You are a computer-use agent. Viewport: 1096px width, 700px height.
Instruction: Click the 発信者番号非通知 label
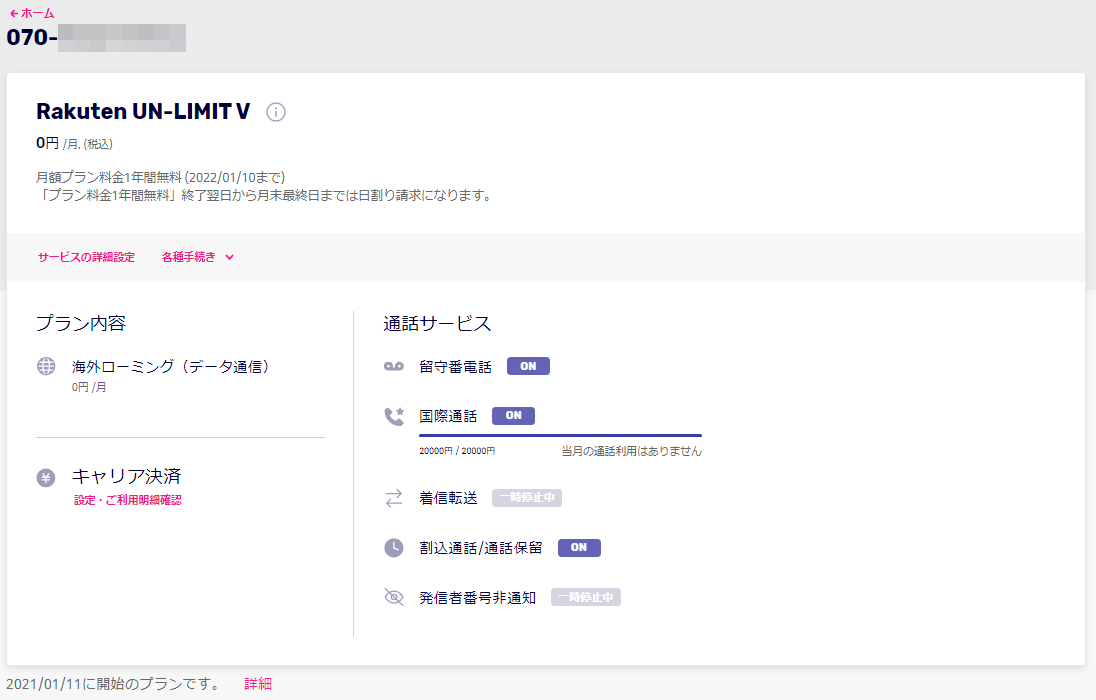coord(477,597)
